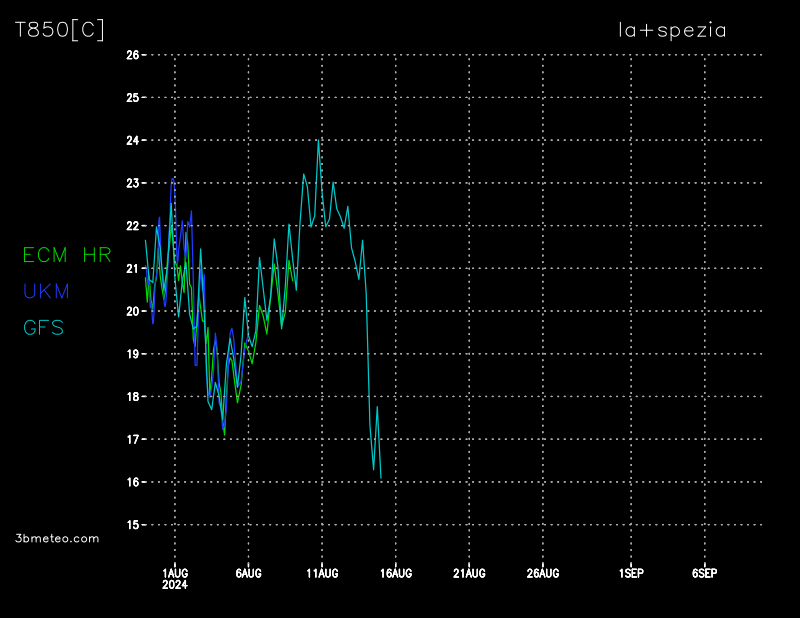Viewport: 800px width, 618px height.
Task: Open the 3bmeteo.com watermark link
Action: [58, 538]
